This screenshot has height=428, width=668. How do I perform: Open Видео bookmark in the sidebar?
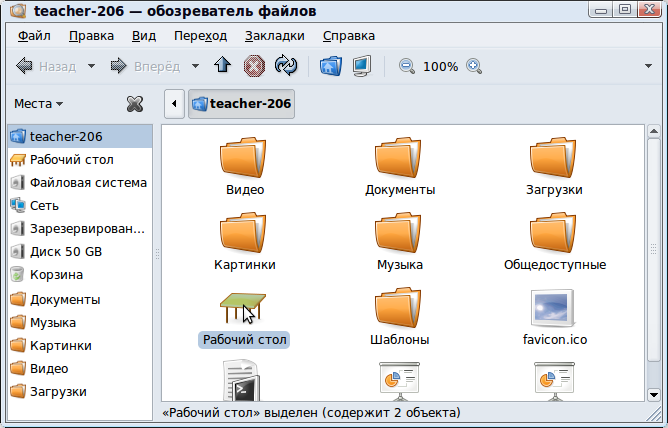pyautogui.click(x=80, y=368)
